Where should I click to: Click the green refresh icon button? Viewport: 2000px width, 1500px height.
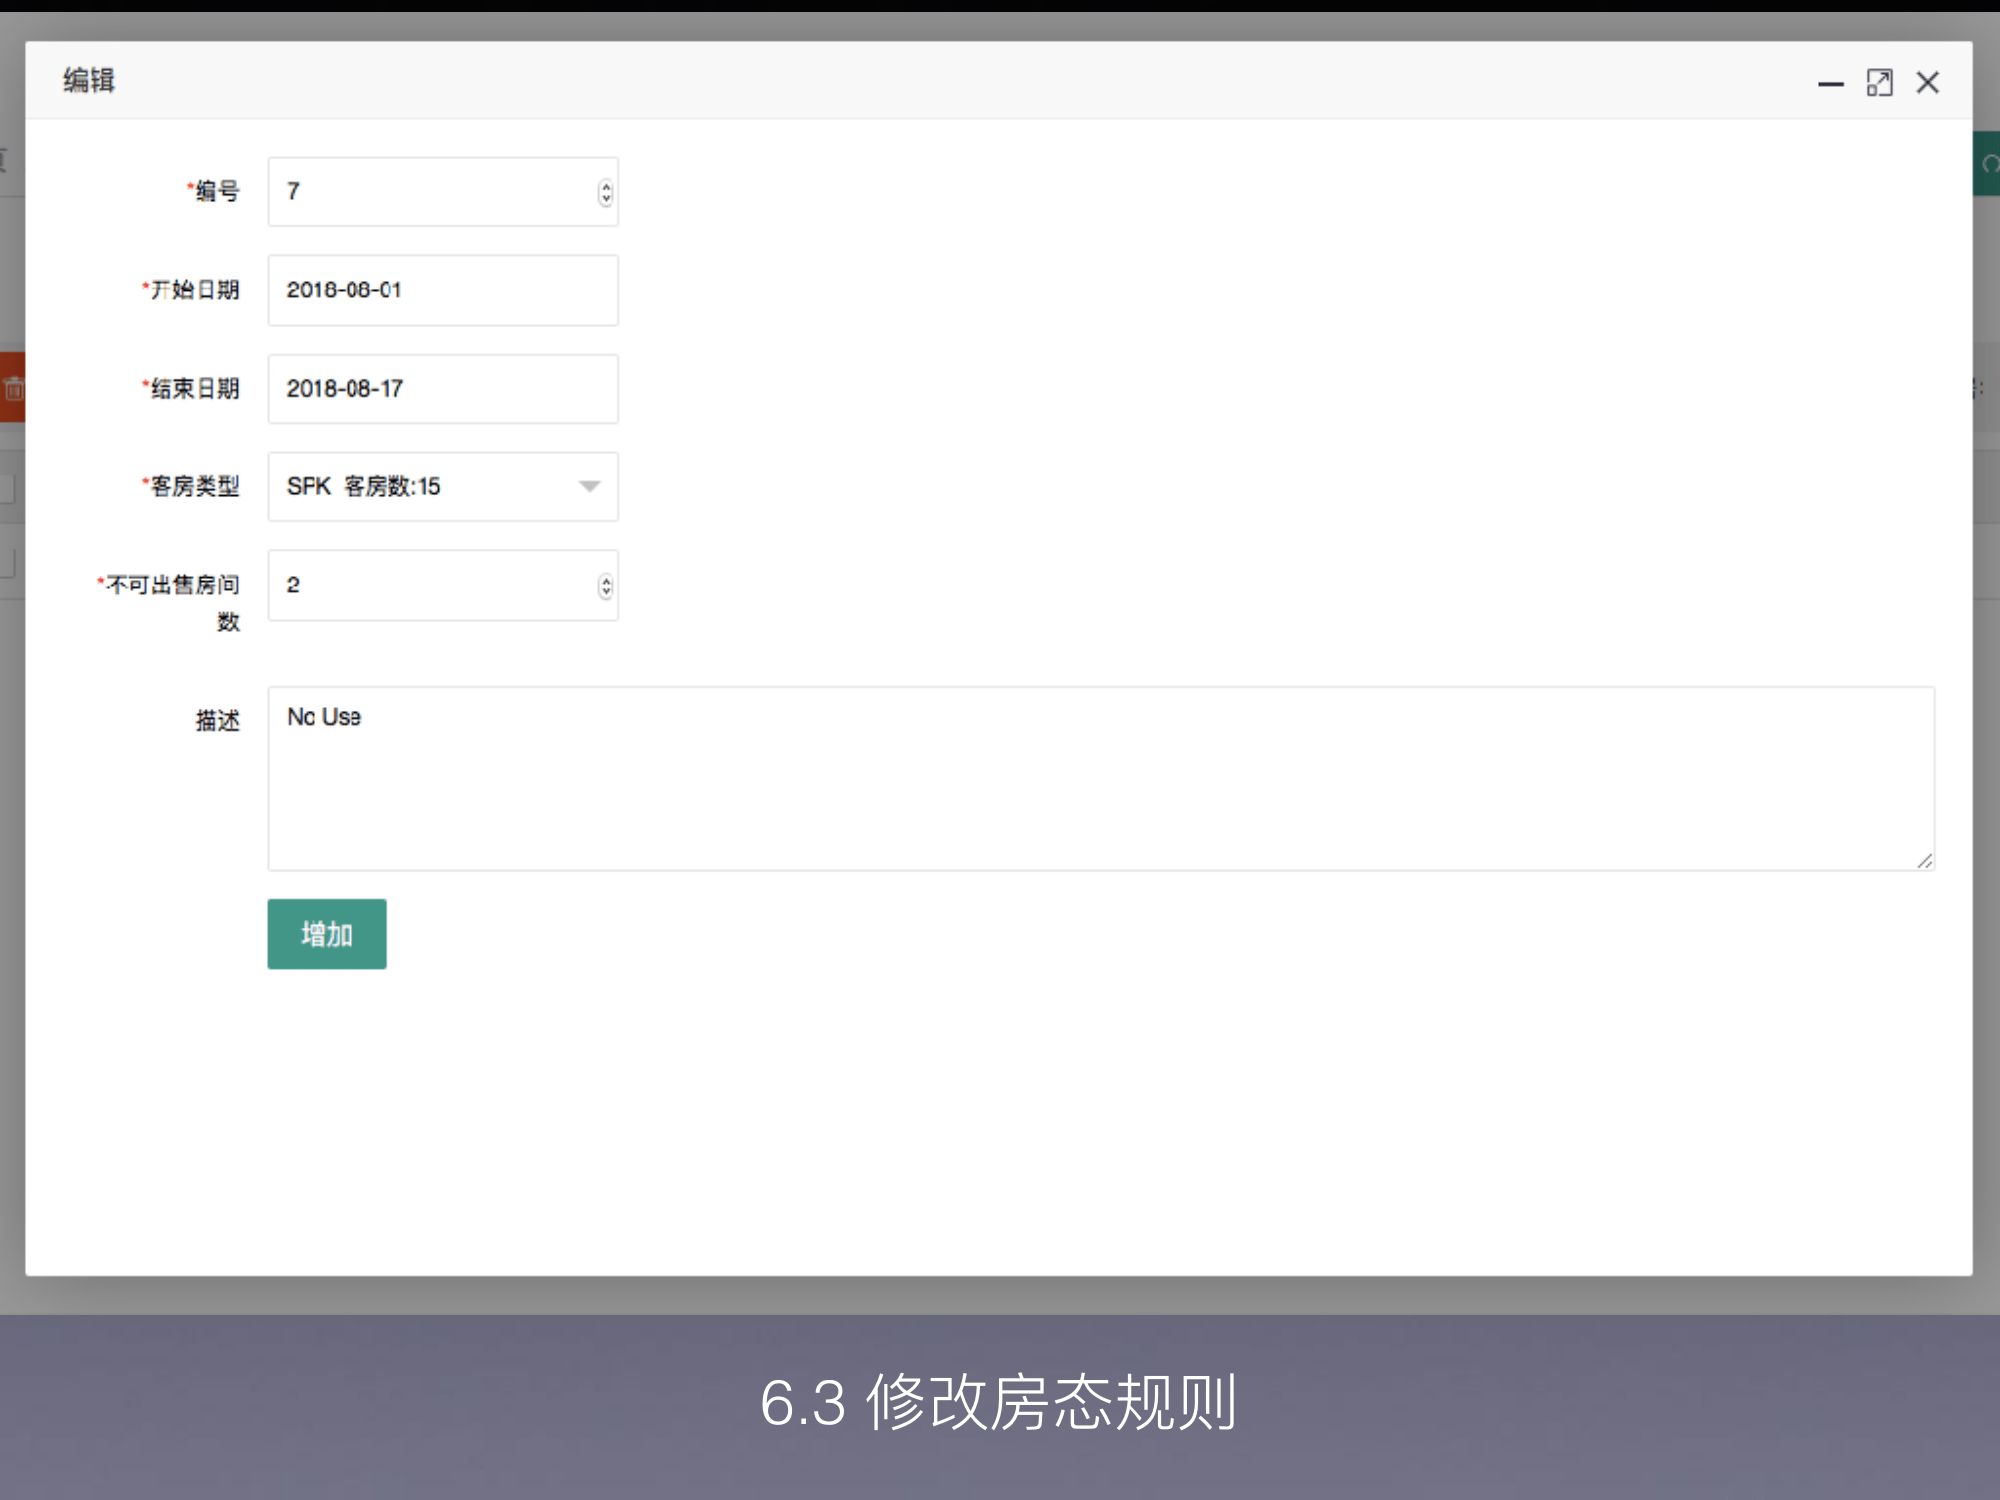(1988, 164)
